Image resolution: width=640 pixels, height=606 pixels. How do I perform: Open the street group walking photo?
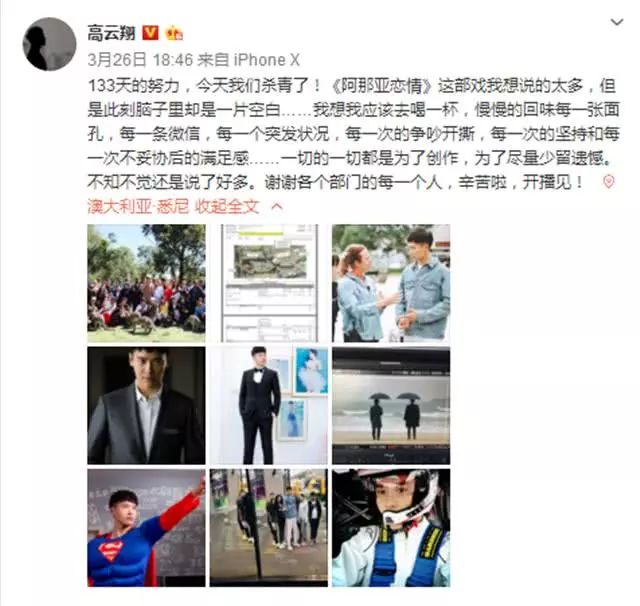point(269,528)
